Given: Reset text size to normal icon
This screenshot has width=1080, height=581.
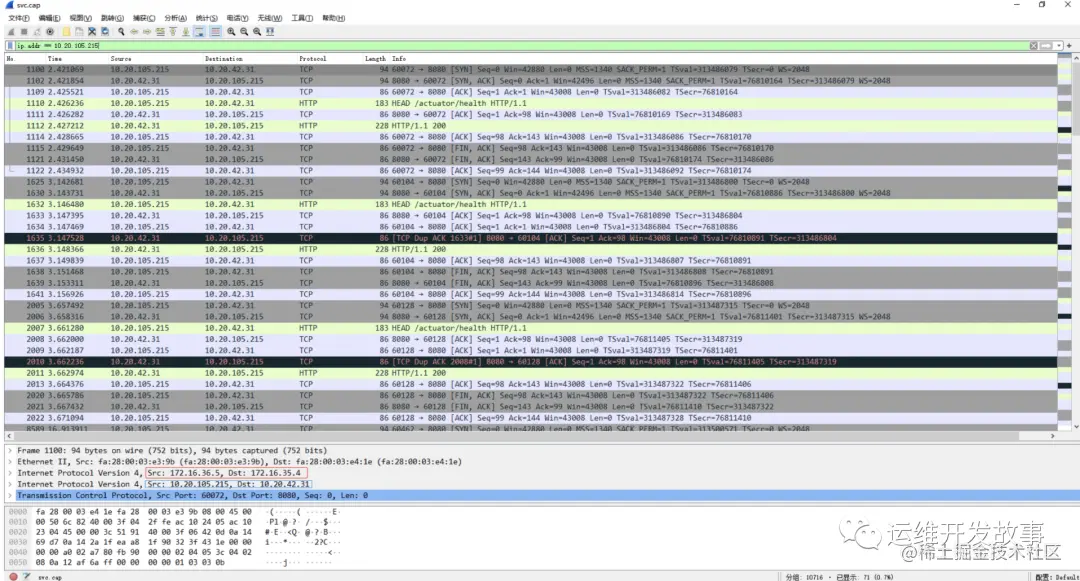Looking at the screenshot, I should click(x=257, y=32).
